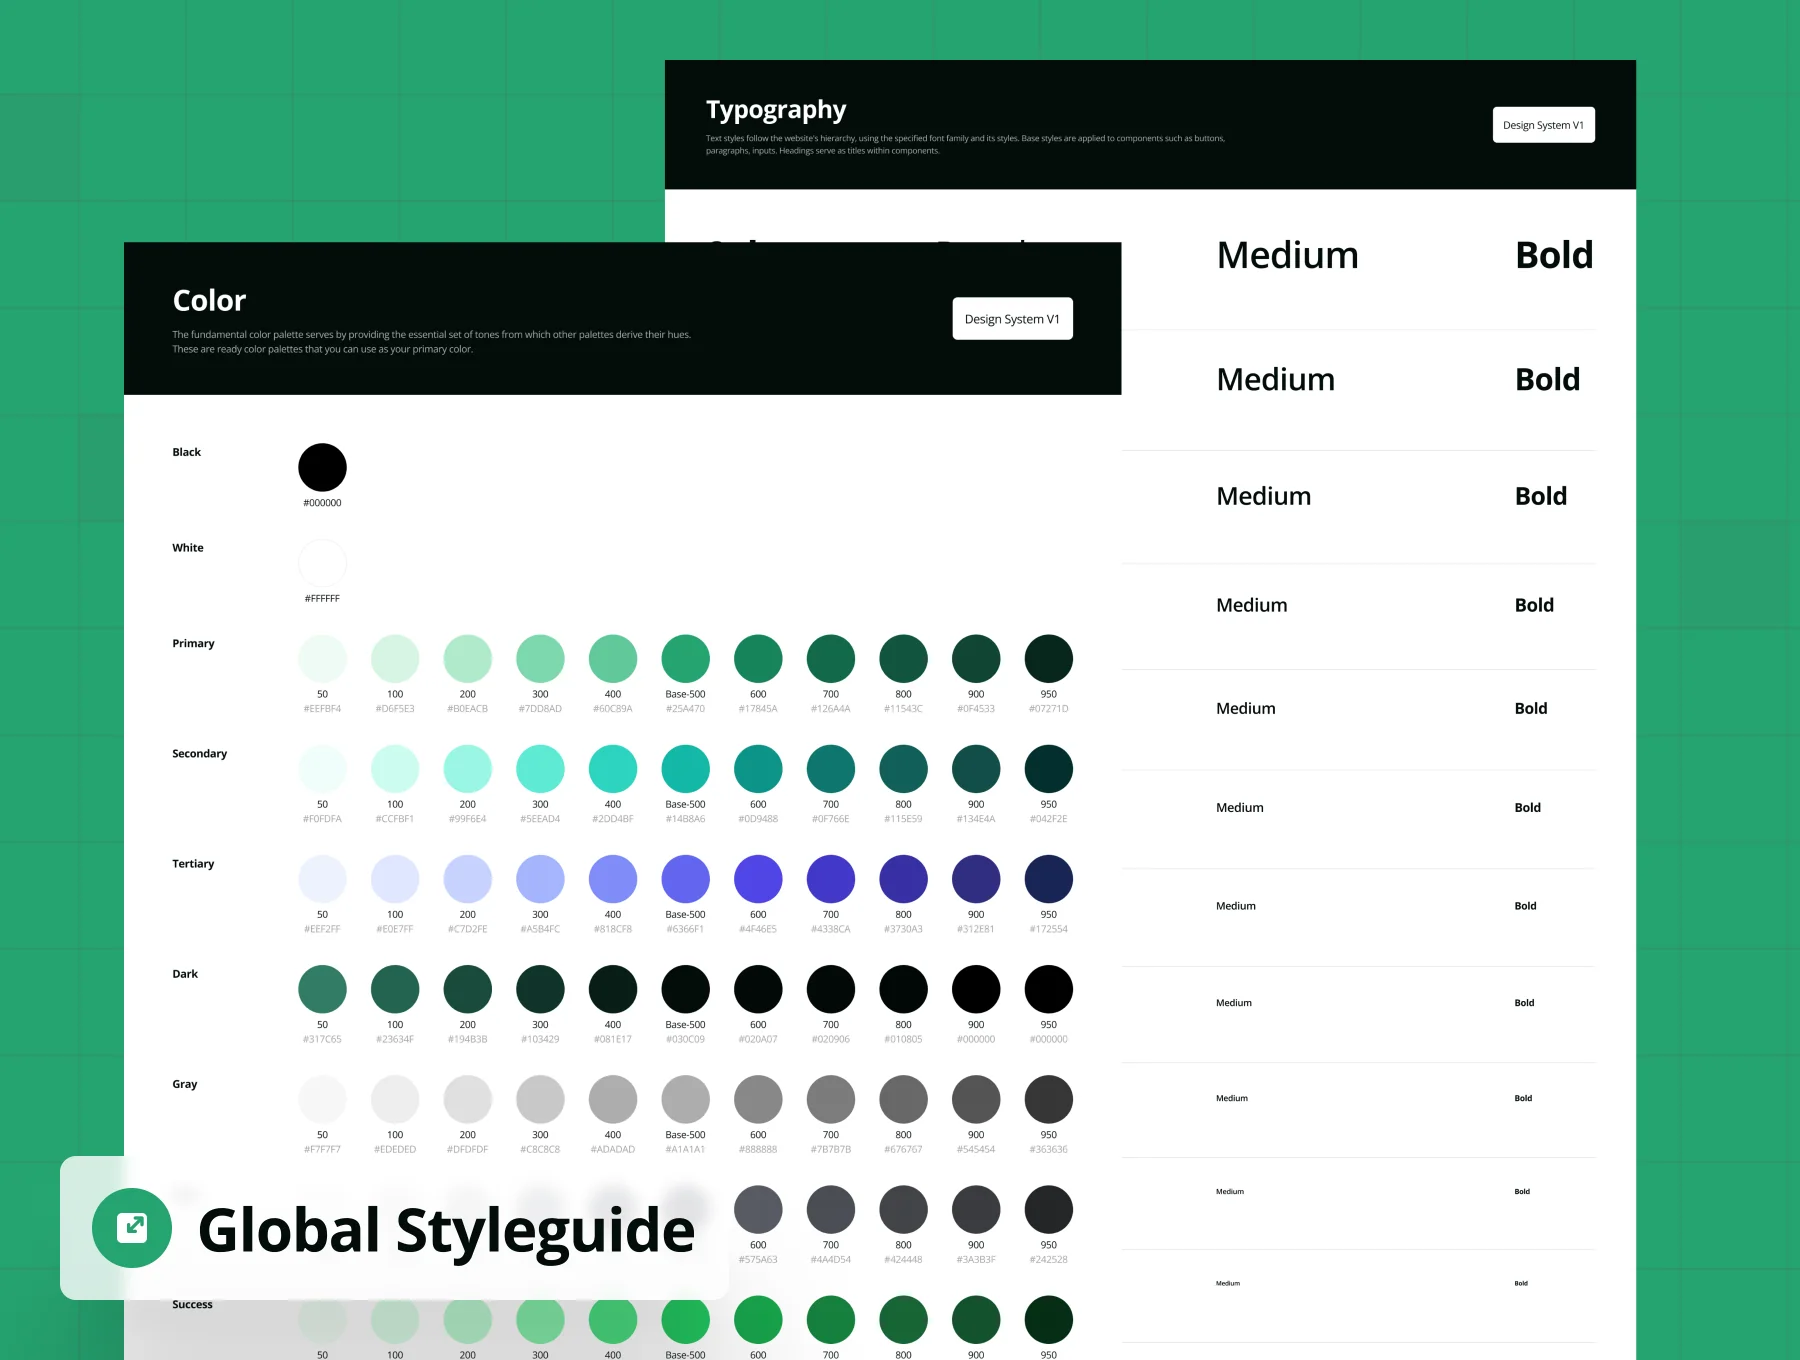This screenshot has width=1800, height=1360.
Task: Select Gray 100 swatch #EDEDED
Action: click(395, 1099)
